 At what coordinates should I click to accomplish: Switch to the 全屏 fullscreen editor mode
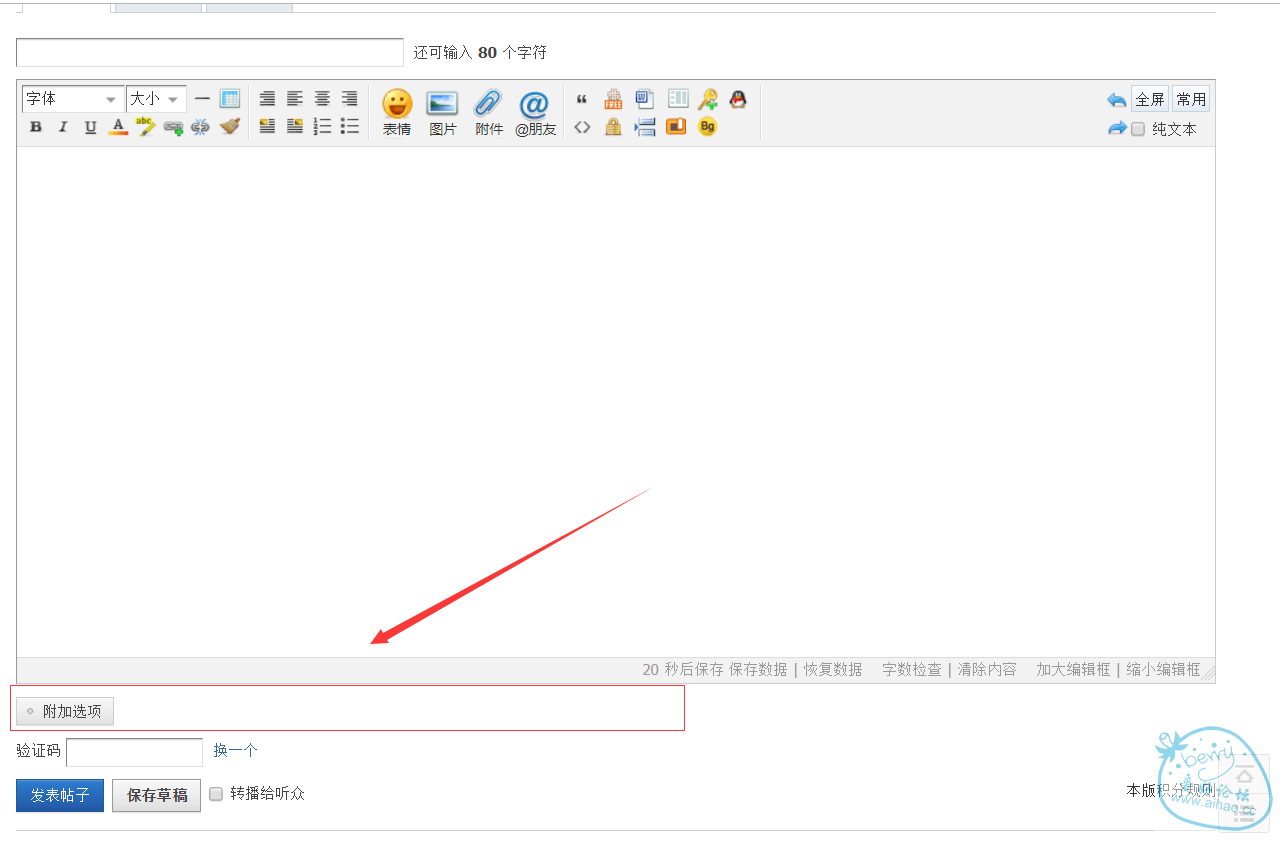(x=1150, y=99)
